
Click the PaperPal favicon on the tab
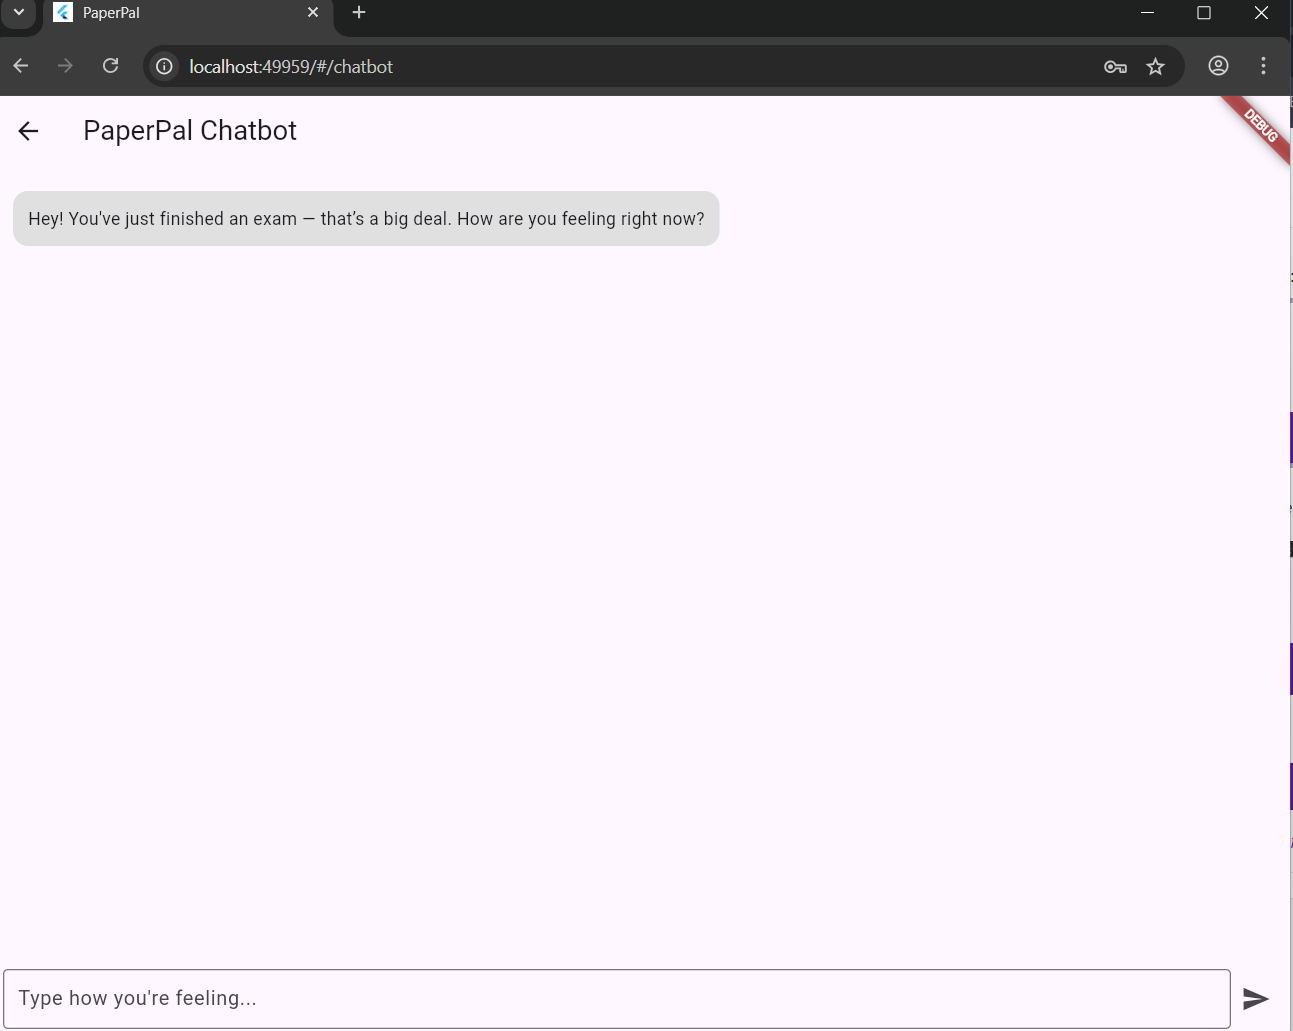62,13
